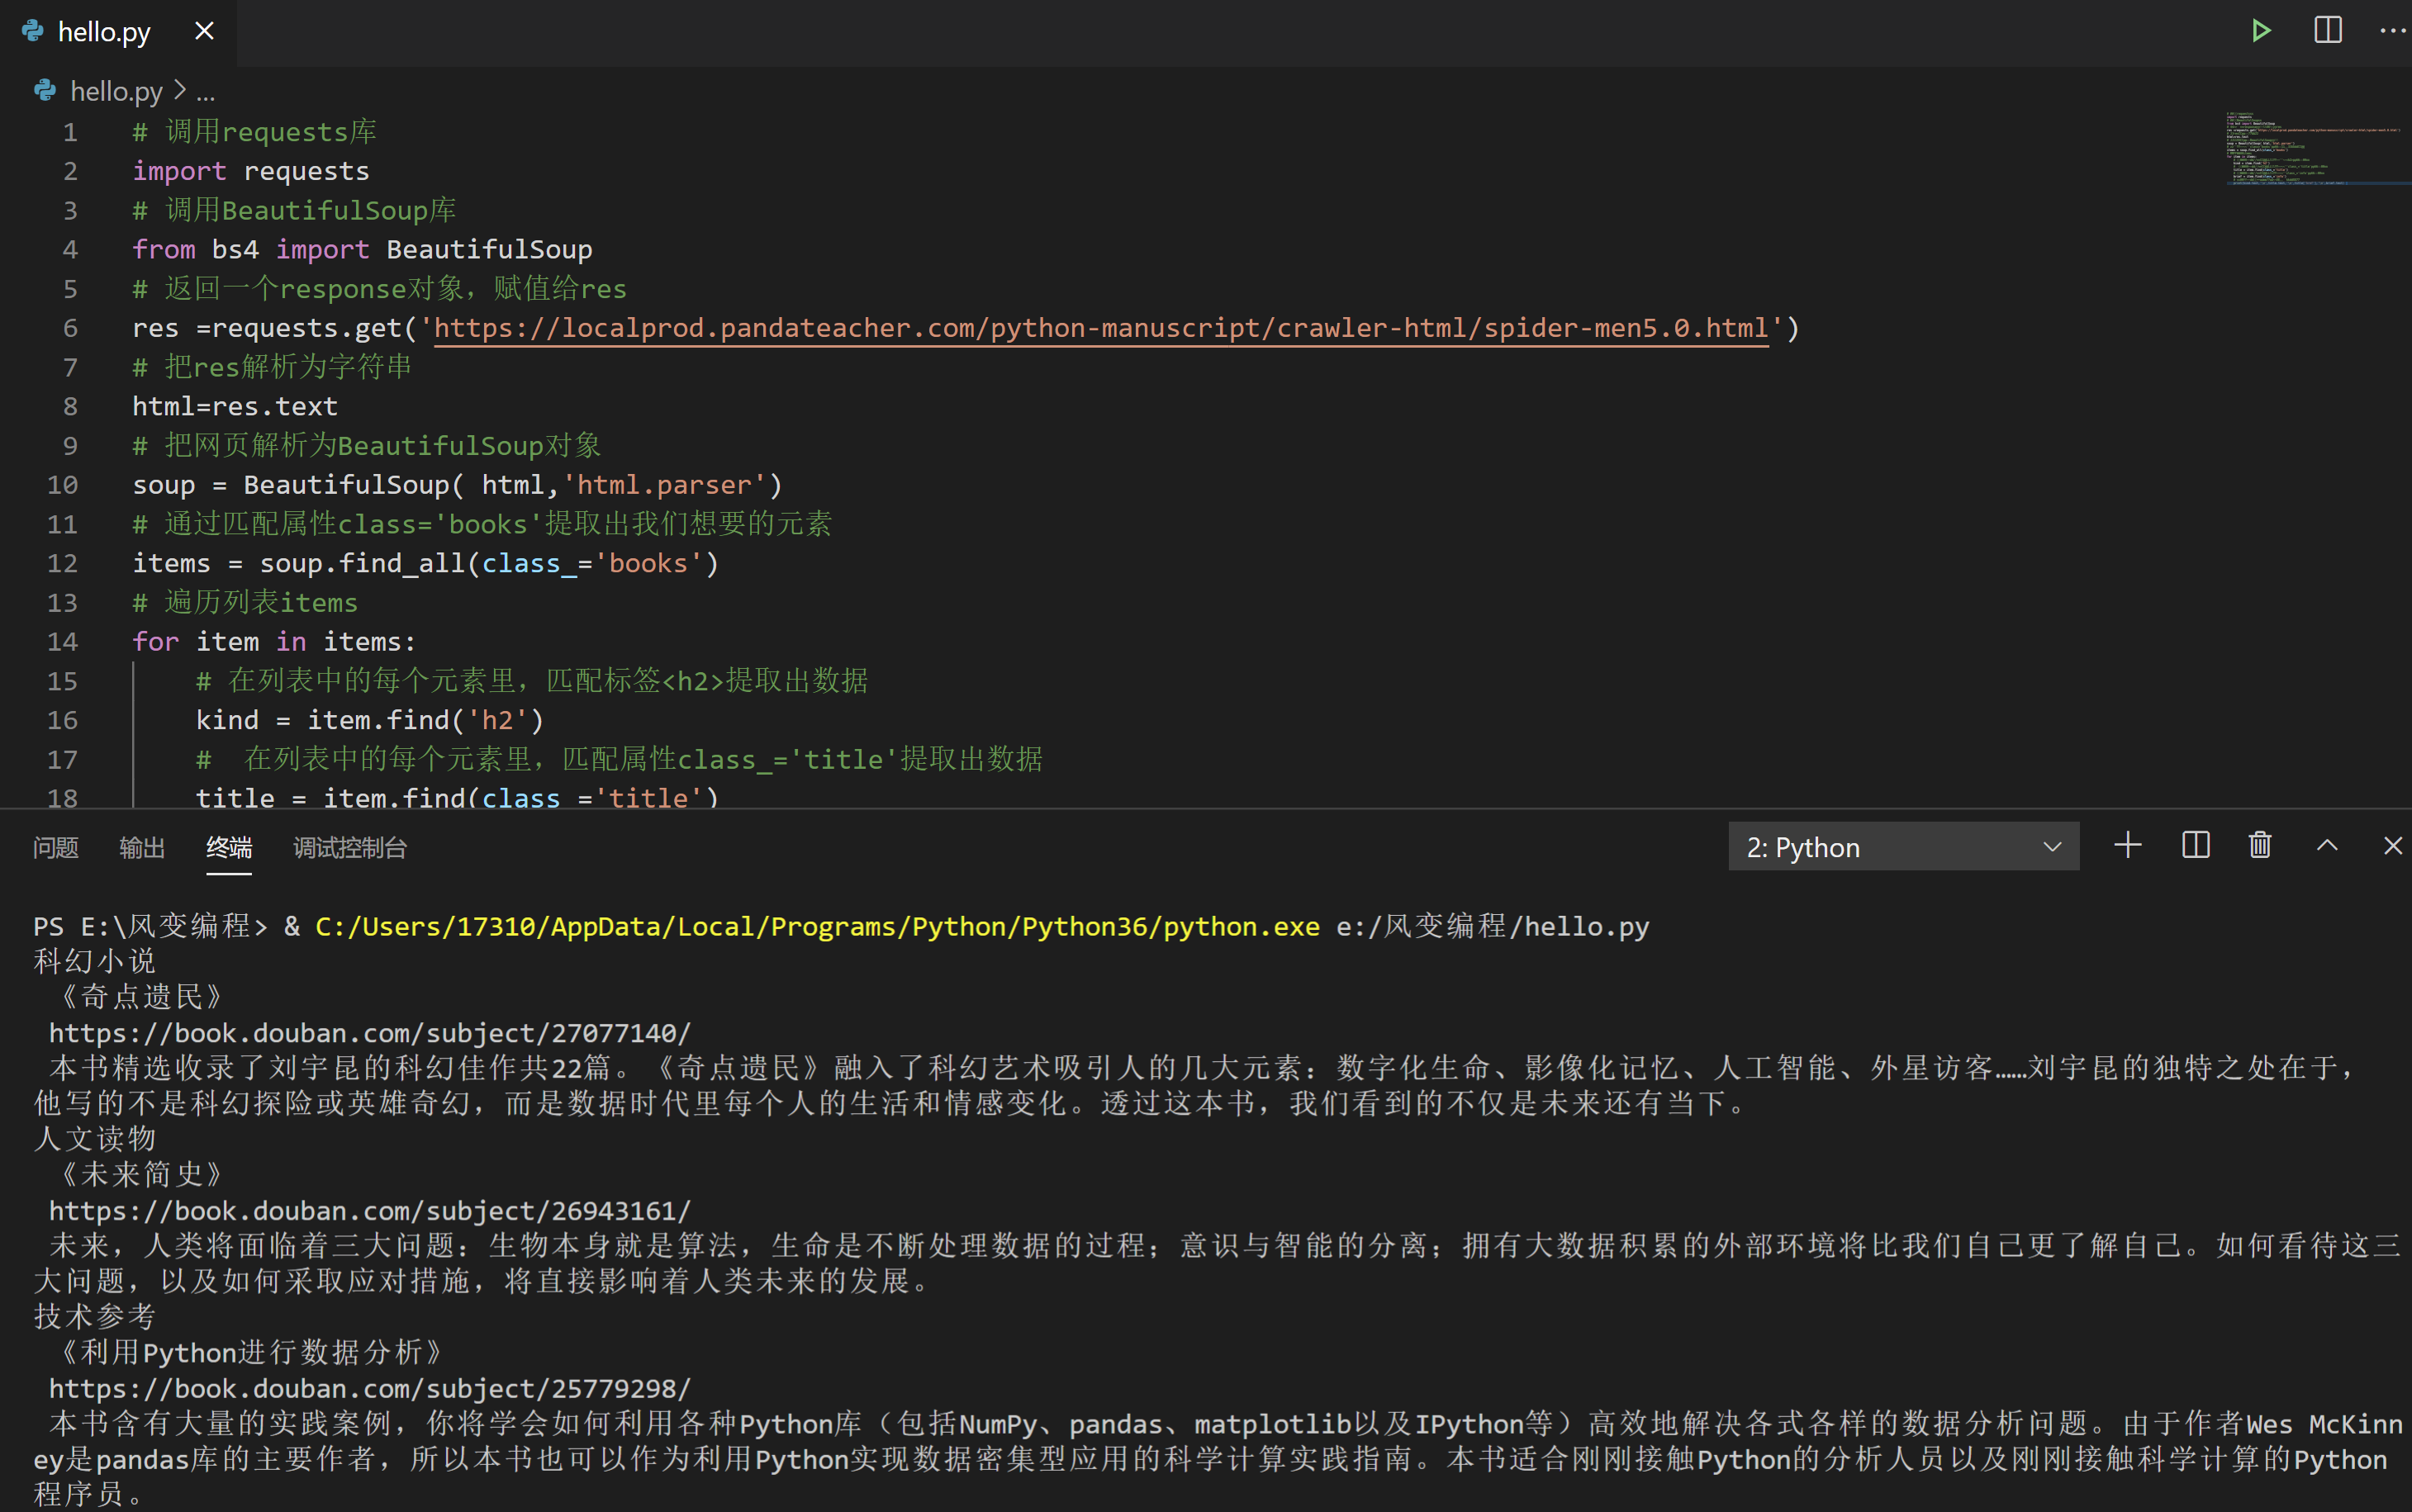Run the Python file with play icon

(2260, 31)
